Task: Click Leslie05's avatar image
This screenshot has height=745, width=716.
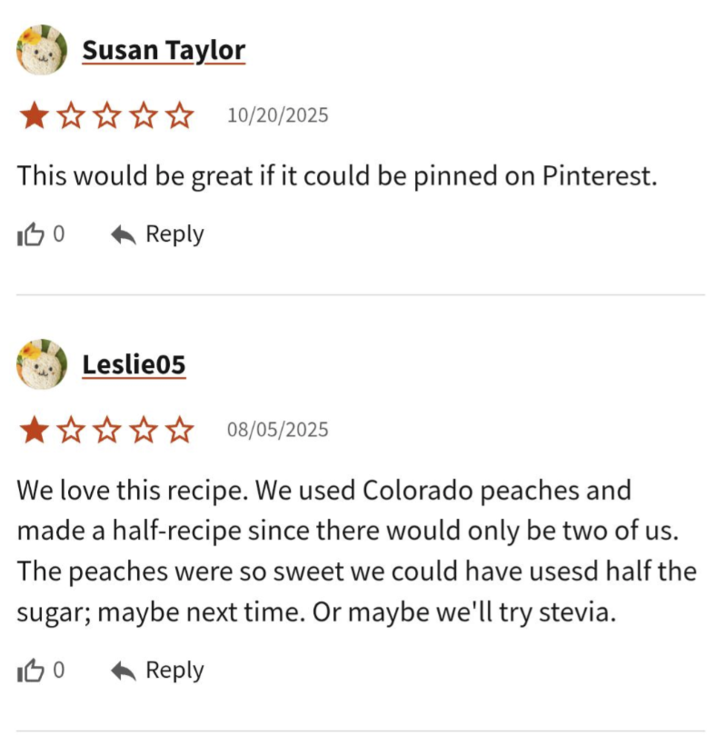Action: pos(42,365)
